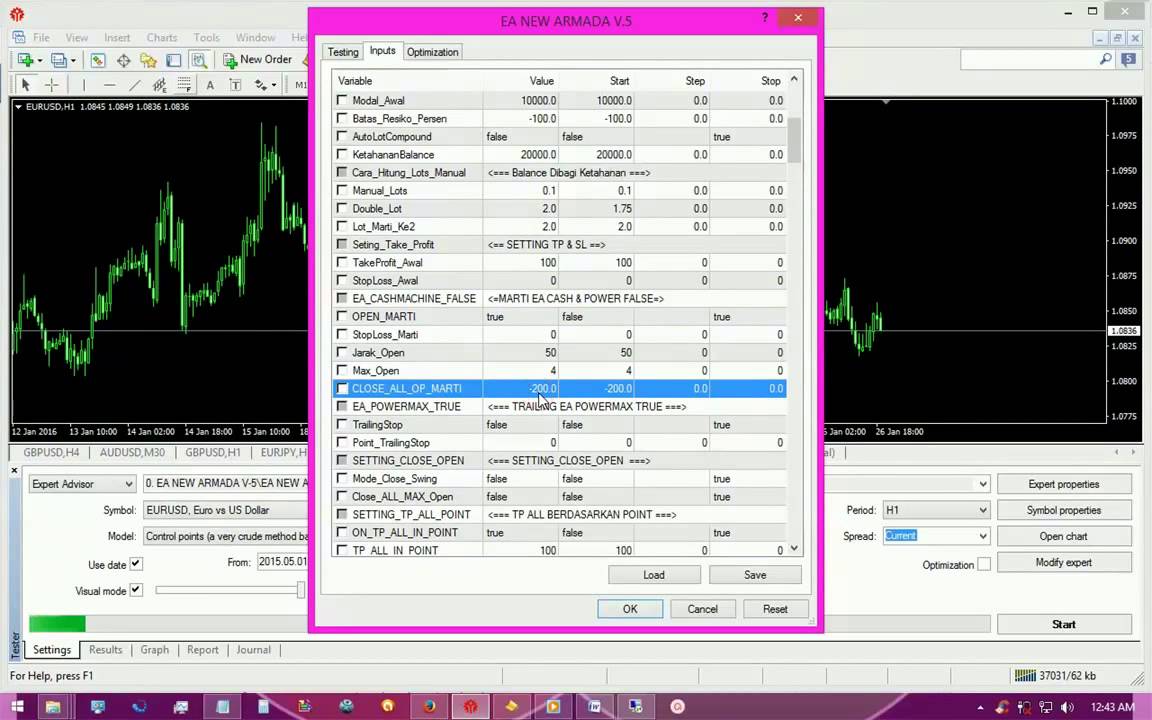Toggle the Visual mode checkbox

[x=136, y=590]
